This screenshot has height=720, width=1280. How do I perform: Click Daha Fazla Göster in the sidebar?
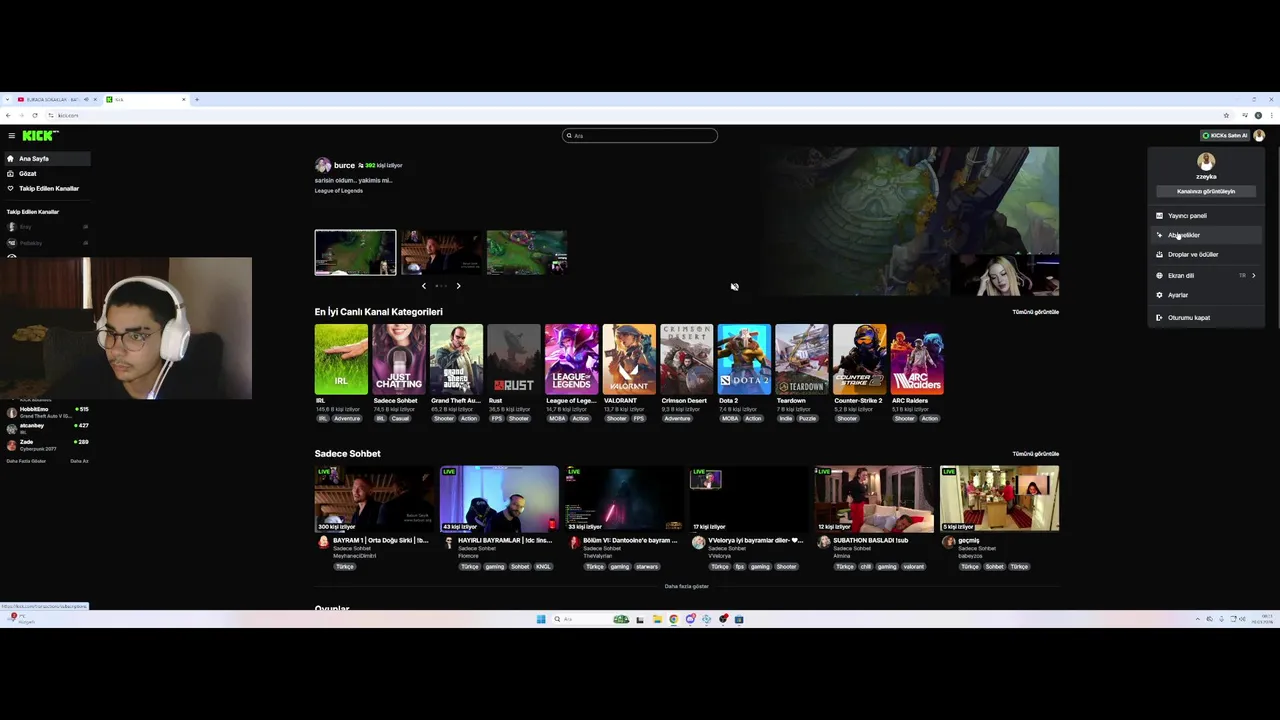[x=26, y=461]
